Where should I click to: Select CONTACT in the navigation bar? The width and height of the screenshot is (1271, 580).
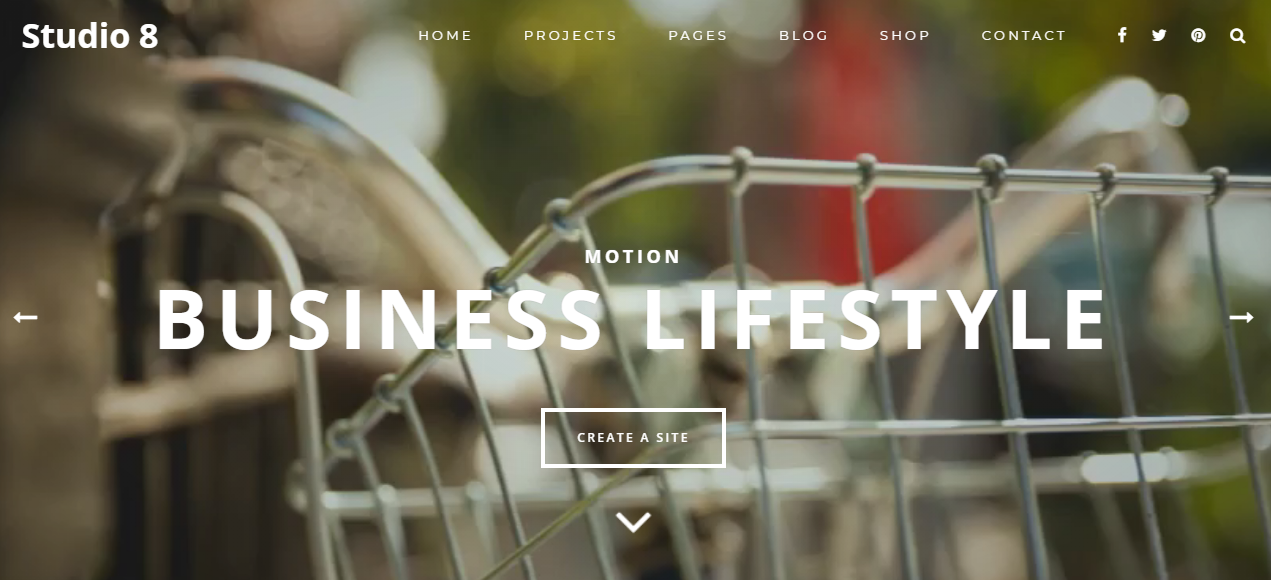coord(1024,35)
